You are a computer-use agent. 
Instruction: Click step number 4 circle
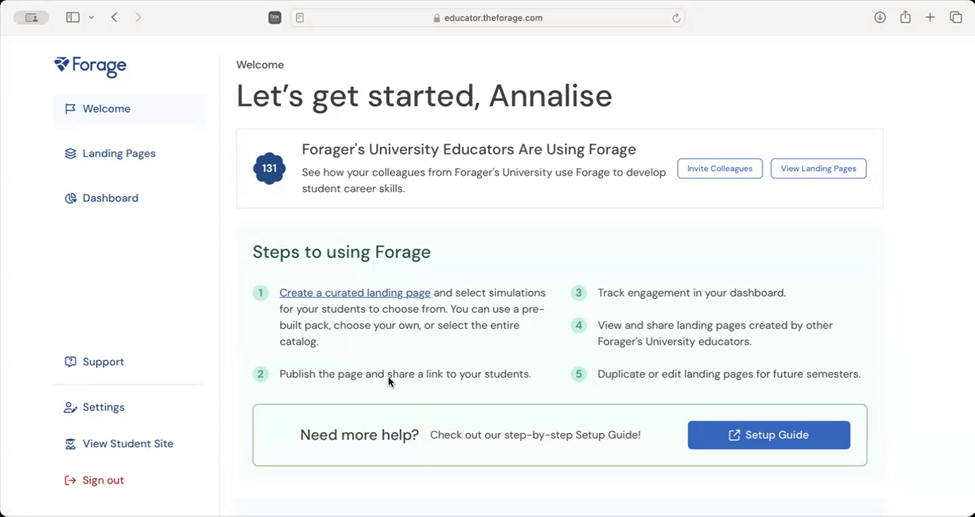[579, 325]
